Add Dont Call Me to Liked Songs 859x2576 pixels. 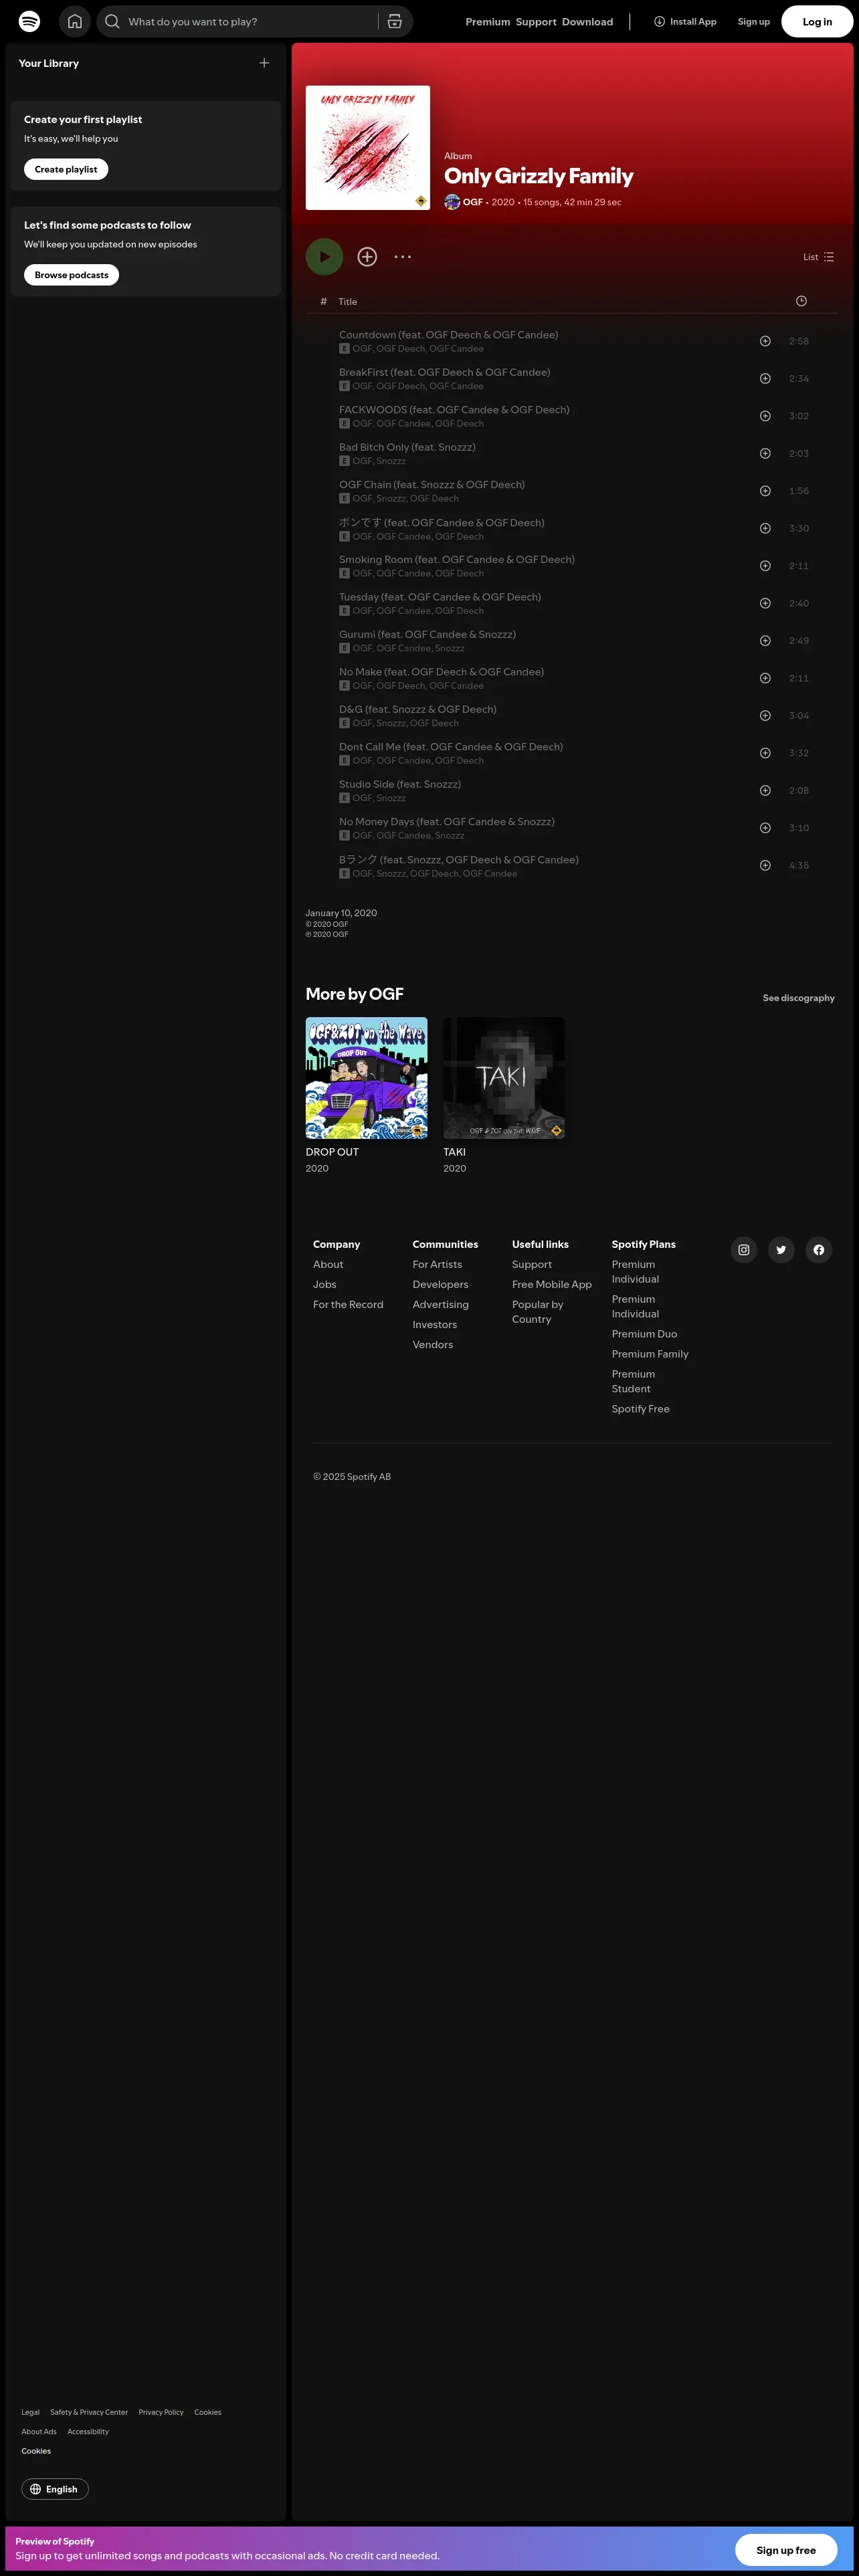click(765, 753)
